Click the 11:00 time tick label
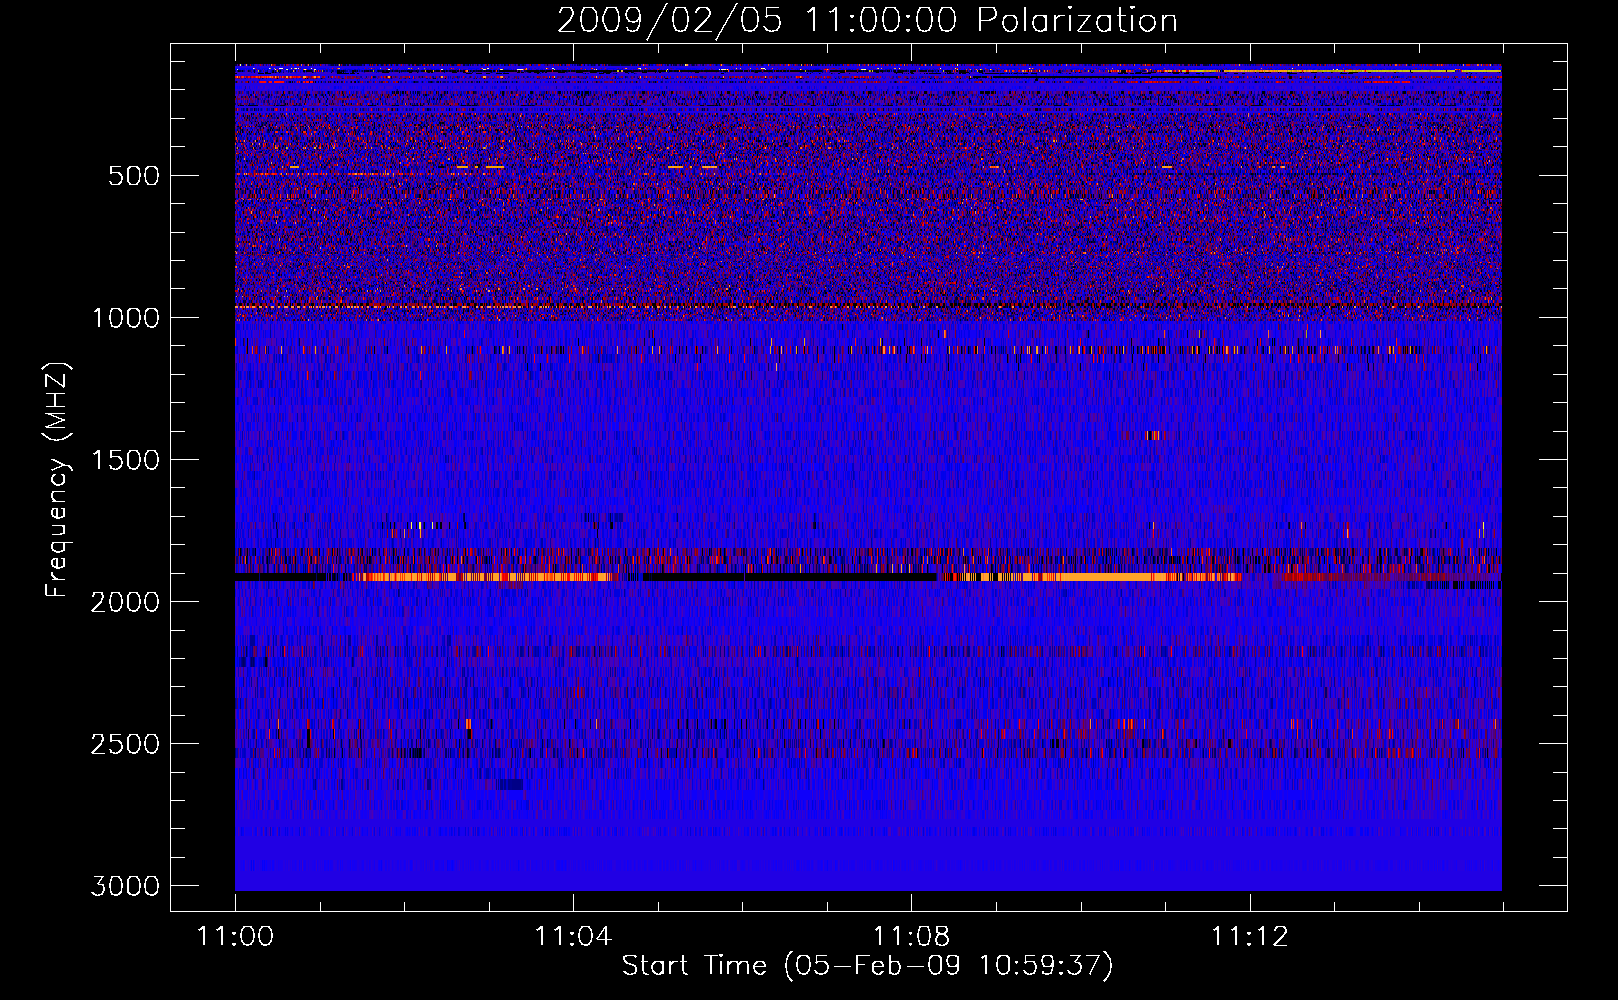 [x=235, y=937]
